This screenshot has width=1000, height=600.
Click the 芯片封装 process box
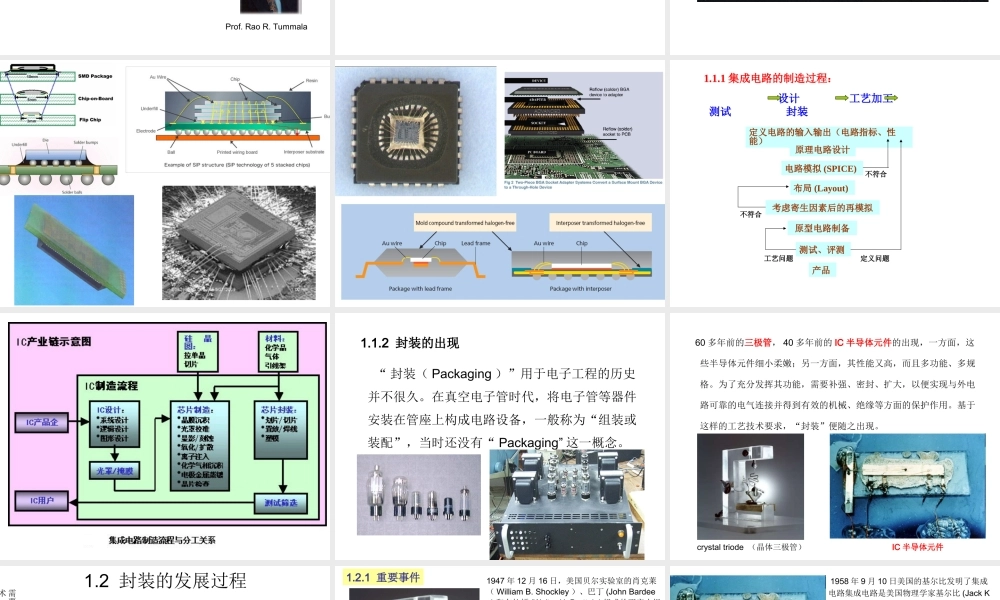coord(281,428)
